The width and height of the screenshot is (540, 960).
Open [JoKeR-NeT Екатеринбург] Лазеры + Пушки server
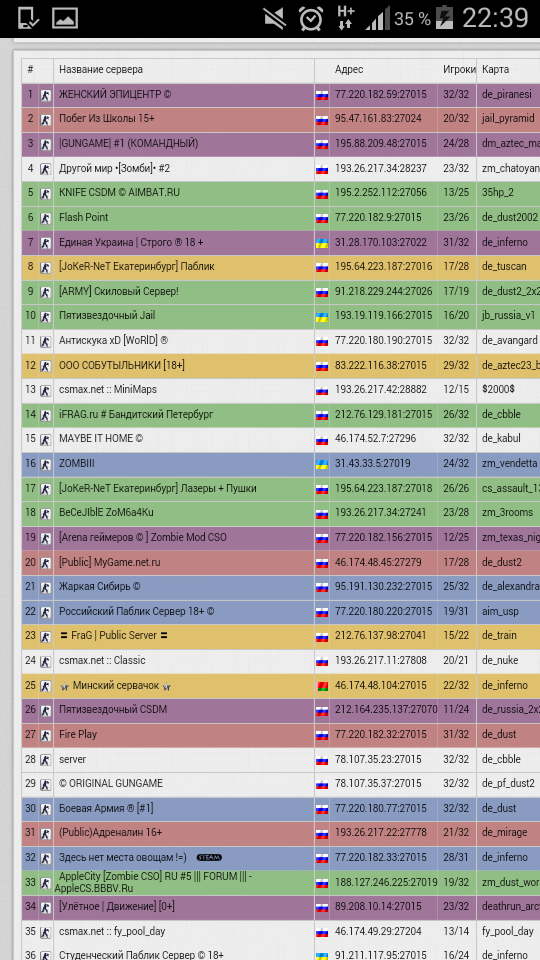click(x=157, y=488)
